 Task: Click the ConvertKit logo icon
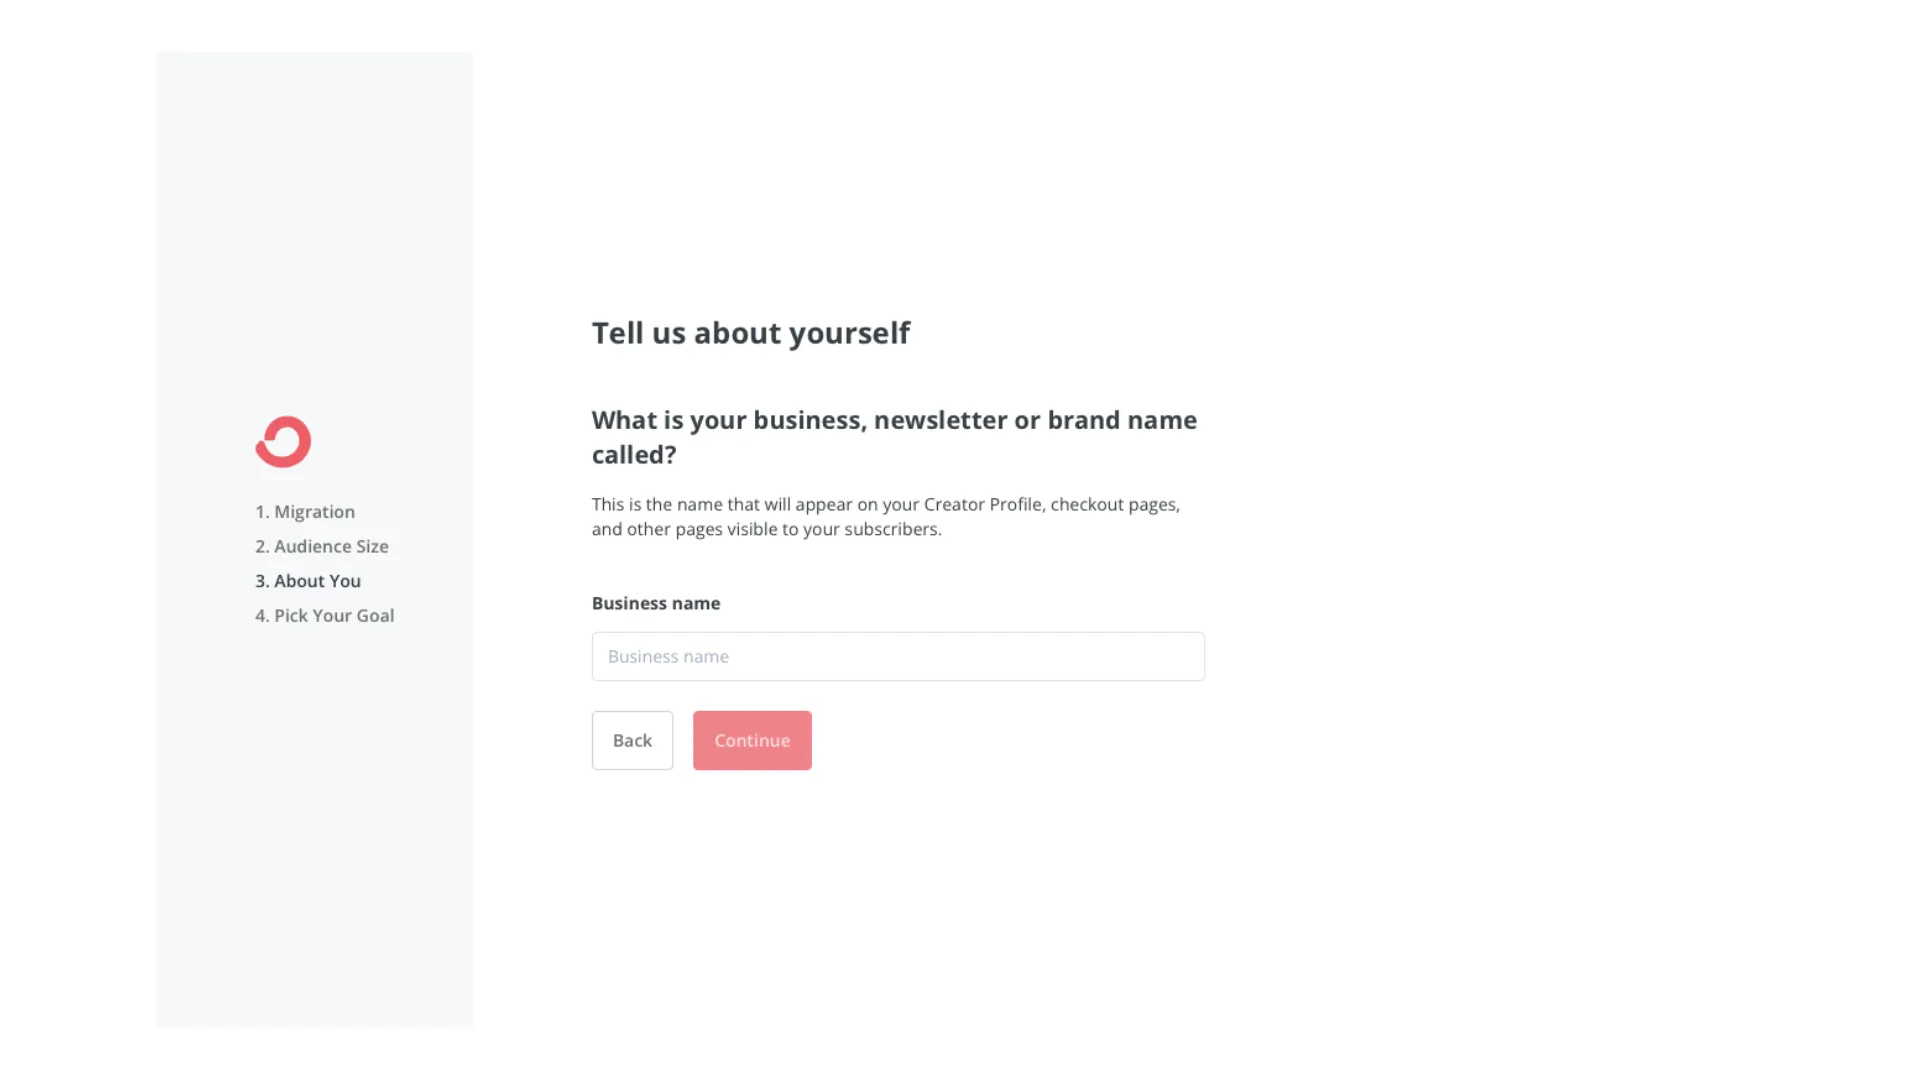pyautogui.click(x=283, y=442)
